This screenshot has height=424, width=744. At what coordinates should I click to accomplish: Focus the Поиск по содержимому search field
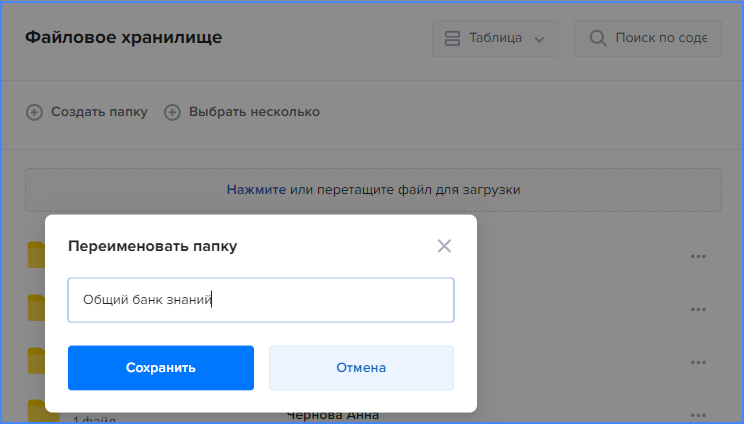648,38
